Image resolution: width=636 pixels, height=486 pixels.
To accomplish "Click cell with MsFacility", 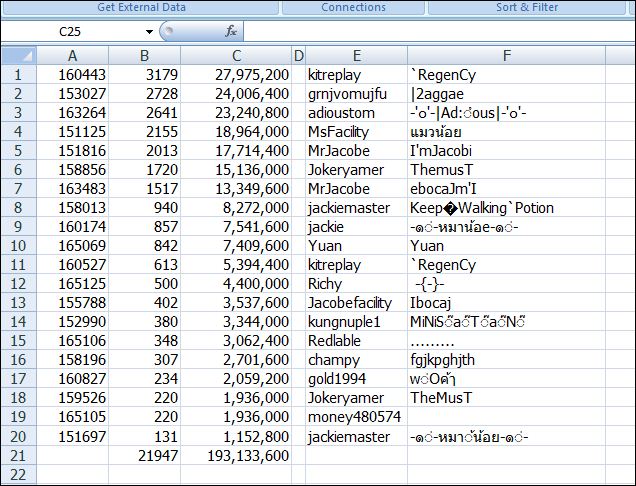I will click(x=357, y=132).
